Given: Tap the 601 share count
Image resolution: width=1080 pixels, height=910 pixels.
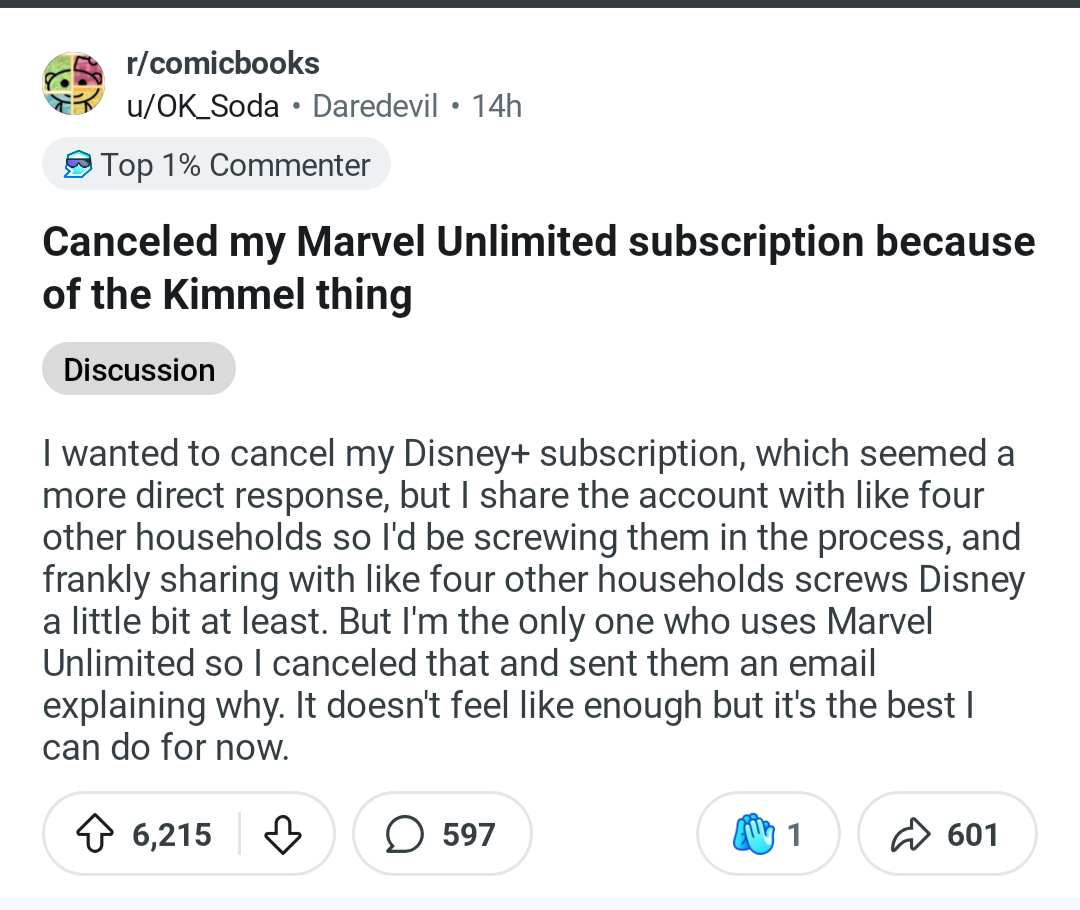Looking at the screenshot, I should (973, 834).
